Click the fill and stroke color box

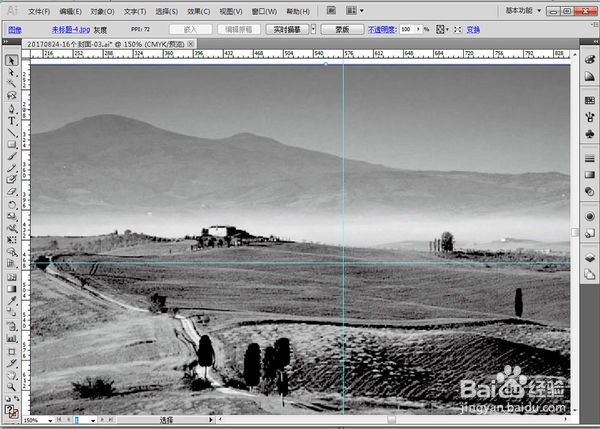pos(11,412)
